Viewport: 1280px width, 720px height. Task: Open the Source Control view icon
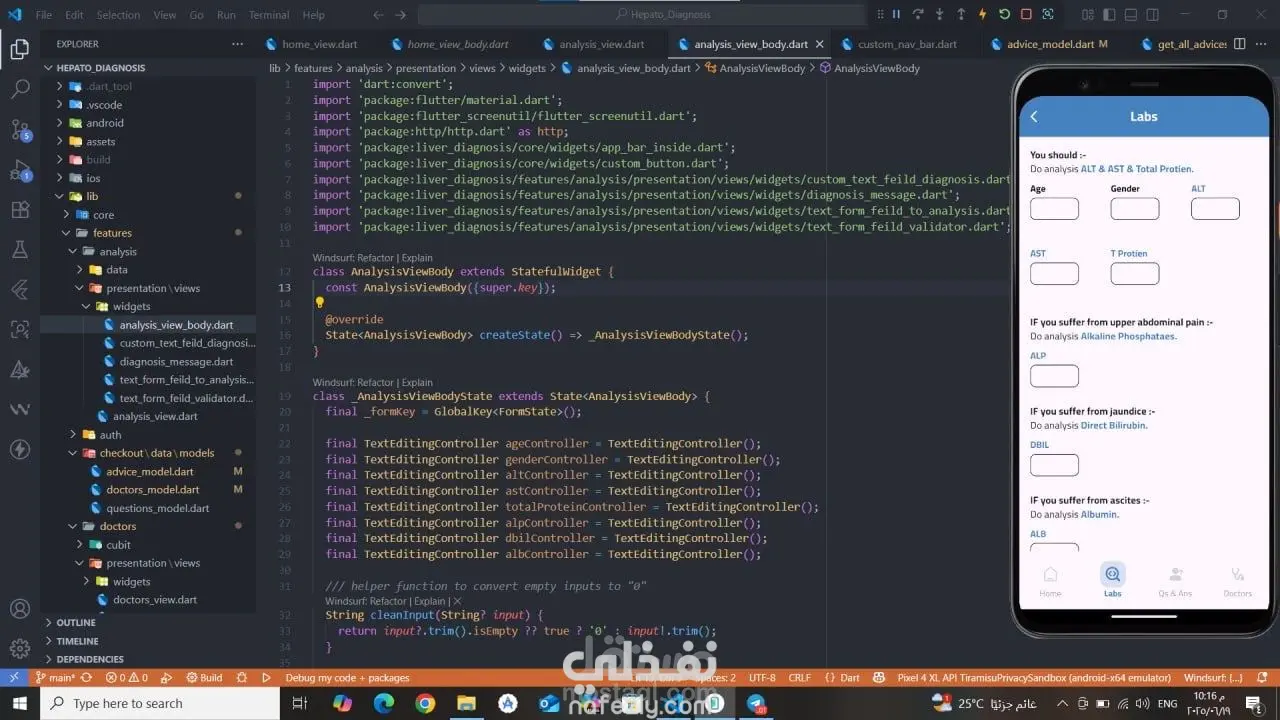pos(20,129)
